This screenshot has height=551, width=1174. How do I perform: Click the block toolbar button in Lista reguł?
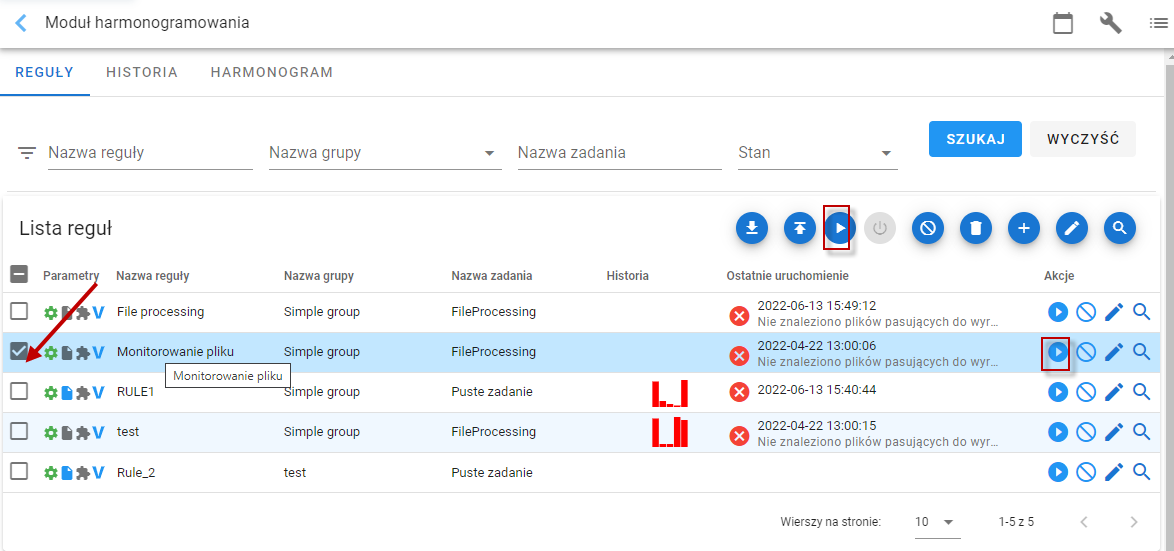(x=928, y=228)
